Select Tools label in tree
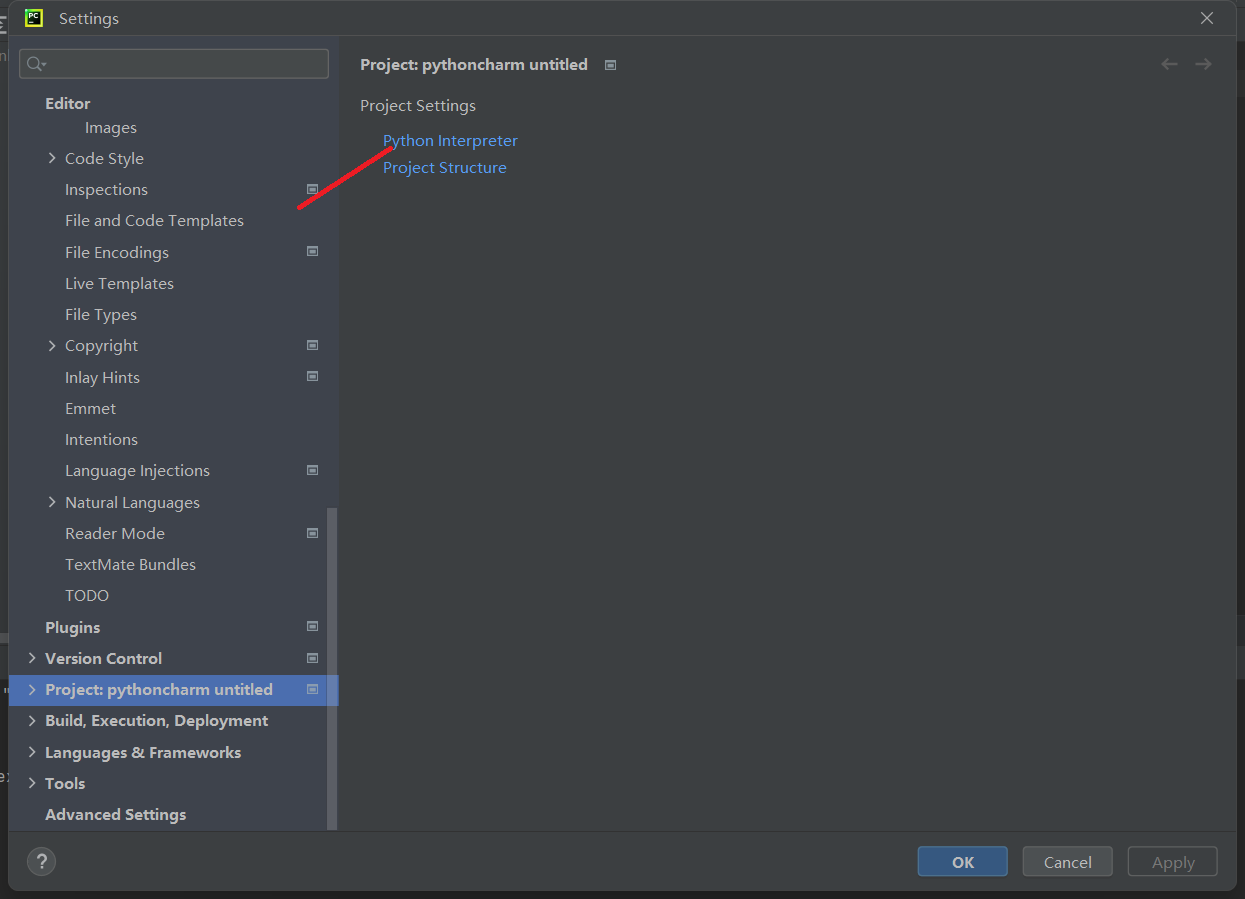Viewport: 1245px width, 899px height. tap(65, 783)
